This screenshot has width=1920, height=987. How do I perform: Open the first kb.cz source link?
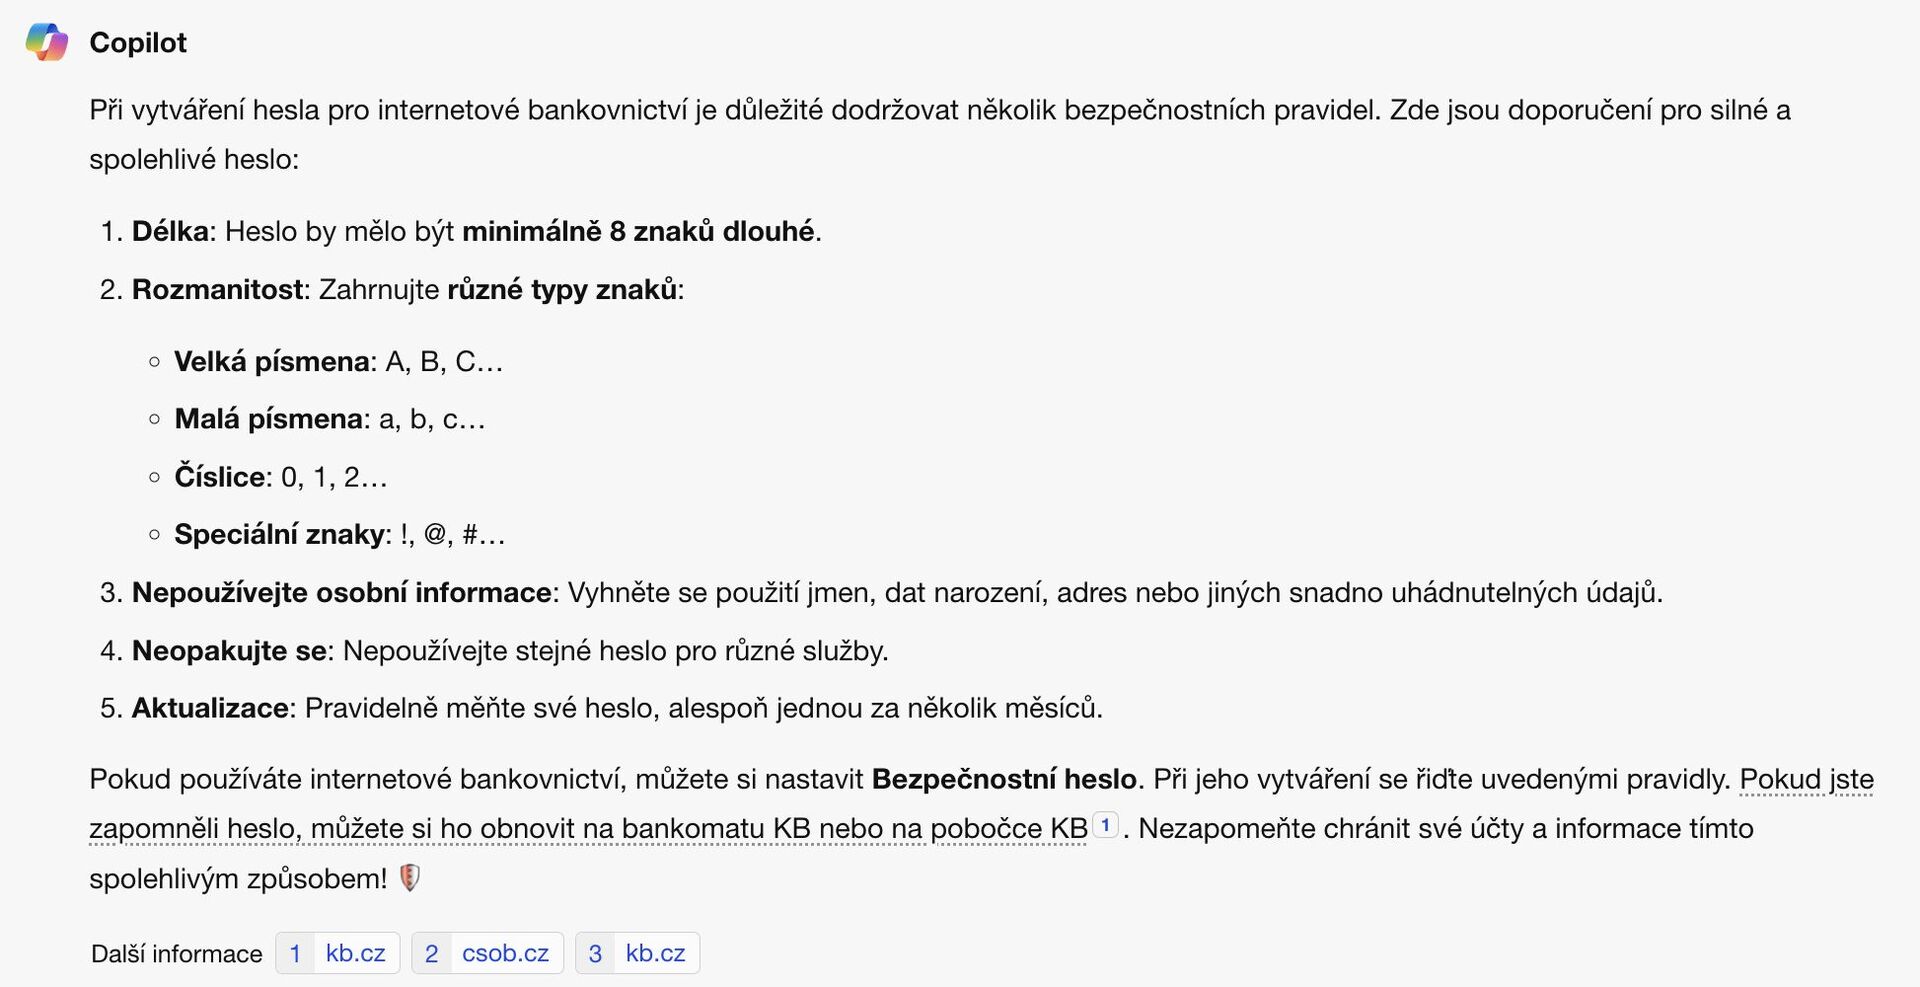[x=355, y=953]
